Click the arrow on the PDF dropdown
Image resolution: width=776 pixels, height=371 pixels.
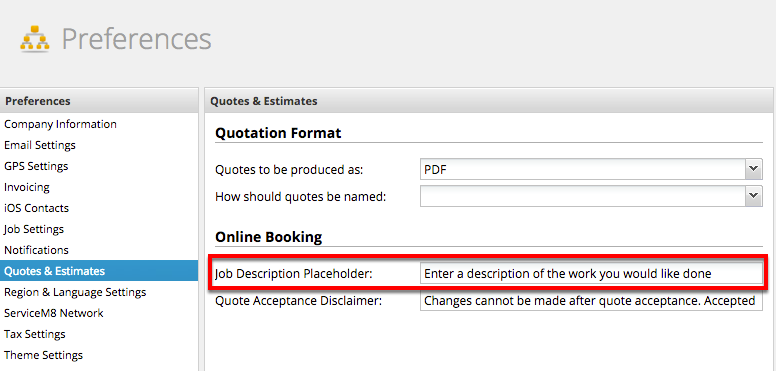(x=753, y=170)
